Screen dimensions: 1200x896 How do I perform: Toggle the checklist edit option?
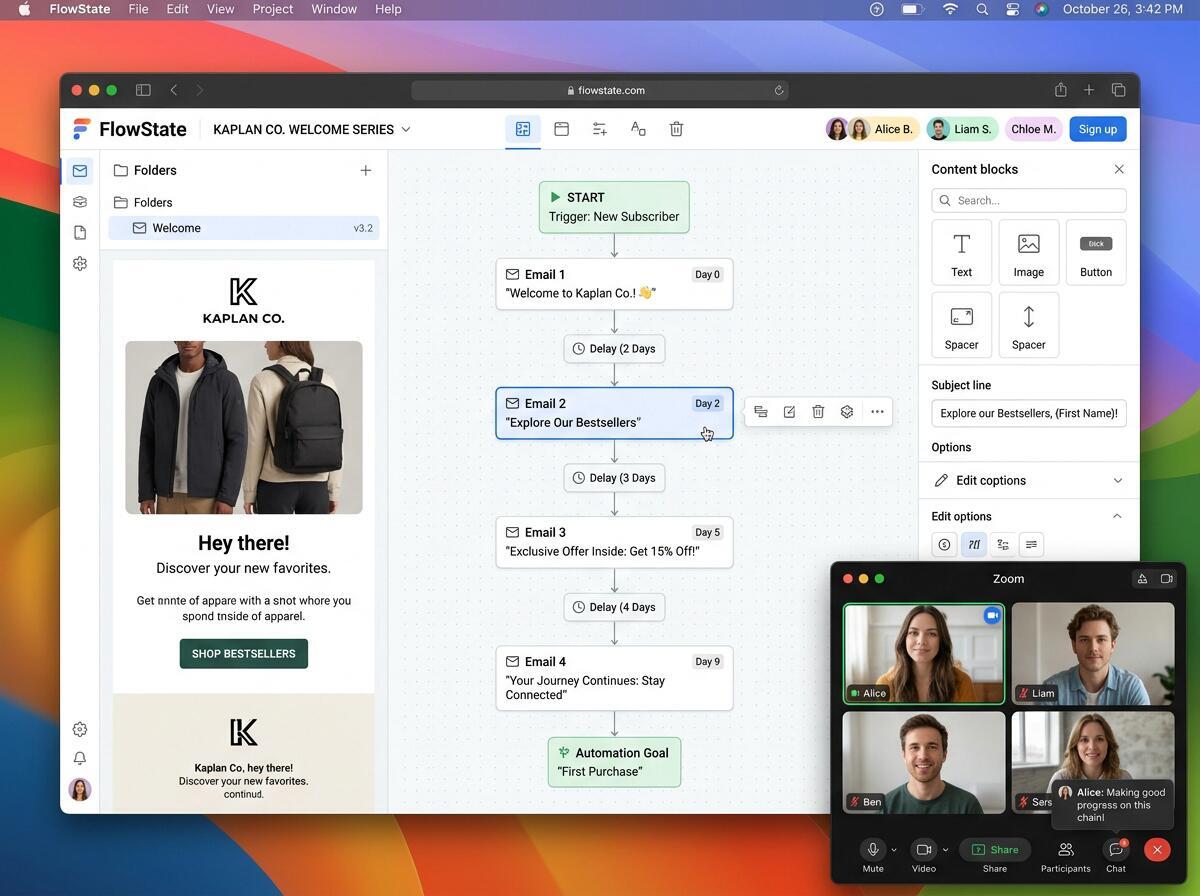1002,545
